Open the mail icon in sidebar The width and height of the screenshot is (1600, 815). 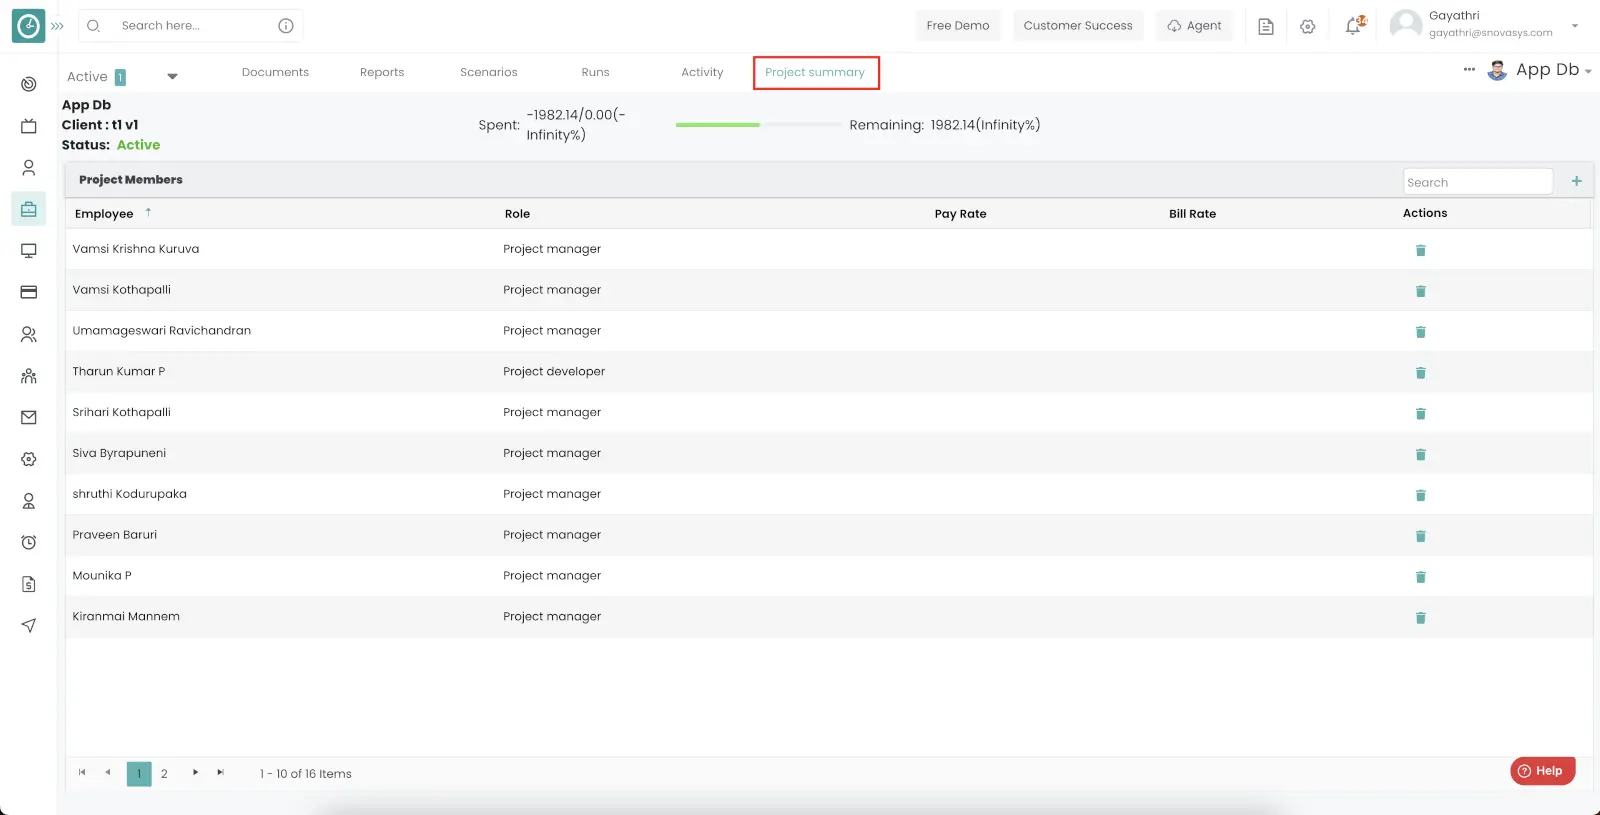click(x=29, y=417)
